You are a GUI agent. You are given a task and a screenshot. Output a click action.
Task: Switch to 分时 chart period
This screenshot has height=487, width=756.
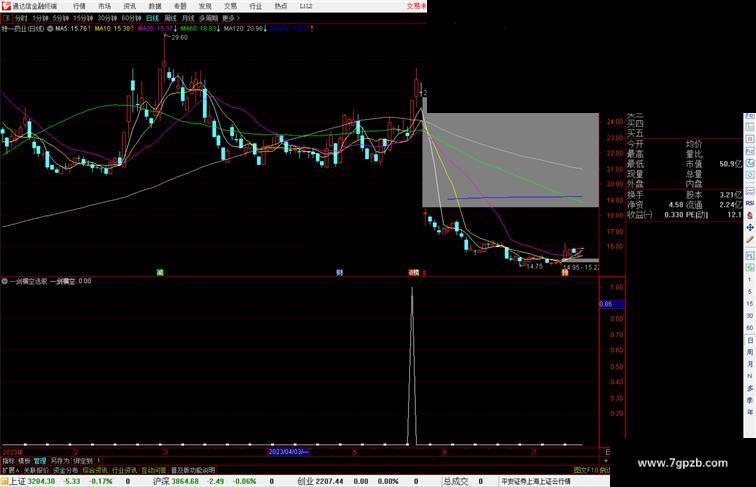(x=21, y=18)
